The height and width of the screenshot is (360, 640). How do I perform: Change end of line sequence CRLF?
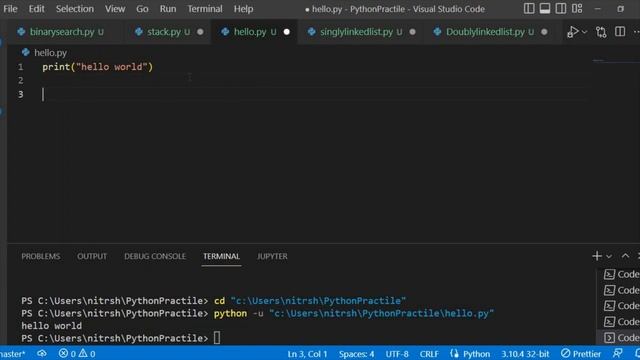tap(429, 354)
